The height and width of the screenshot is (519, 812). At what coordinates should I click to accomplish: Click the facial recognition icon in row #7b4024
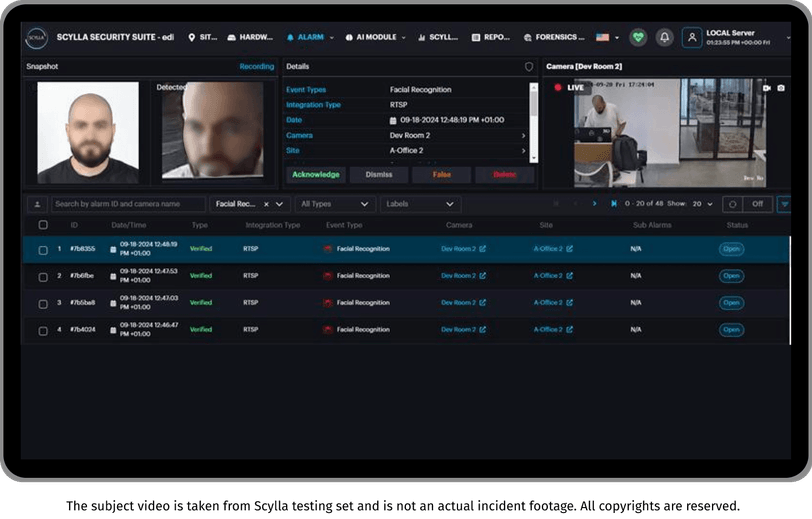coord(327,329)
